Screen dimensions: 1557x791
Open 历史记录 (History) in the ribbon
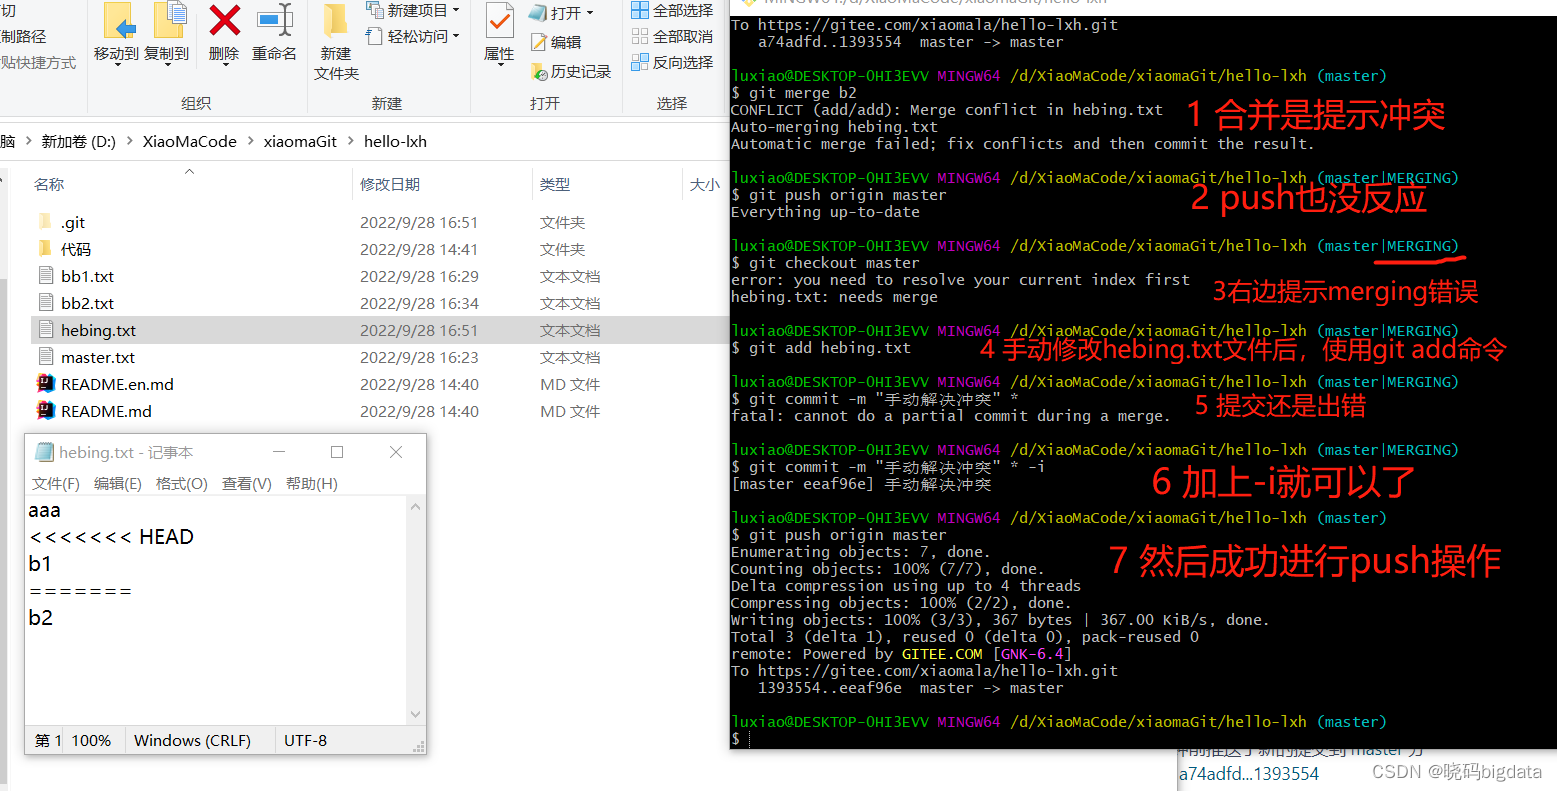570,72
